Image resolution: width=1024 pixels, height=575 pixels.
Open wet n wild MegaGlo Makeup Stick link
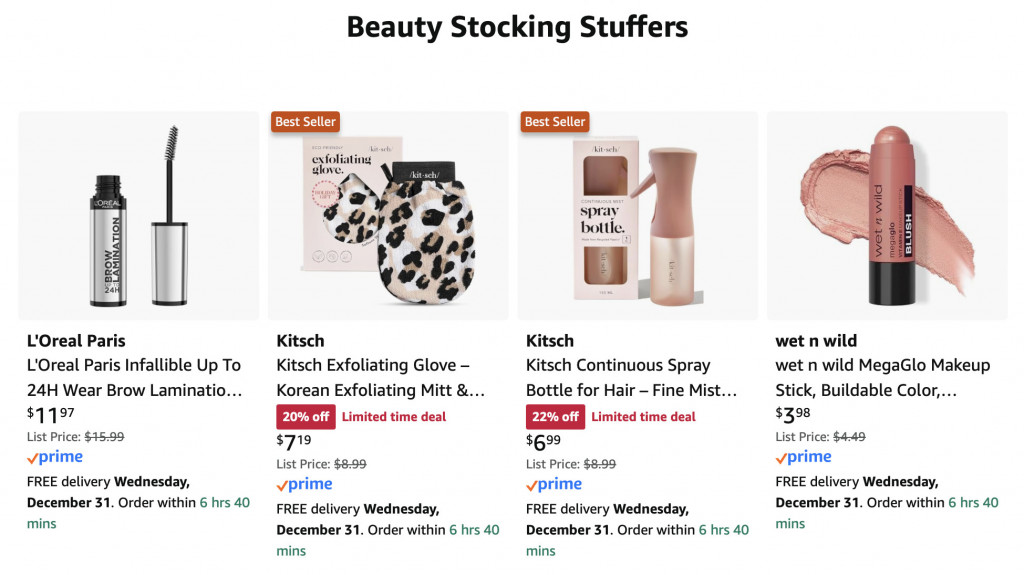[882, 378]
